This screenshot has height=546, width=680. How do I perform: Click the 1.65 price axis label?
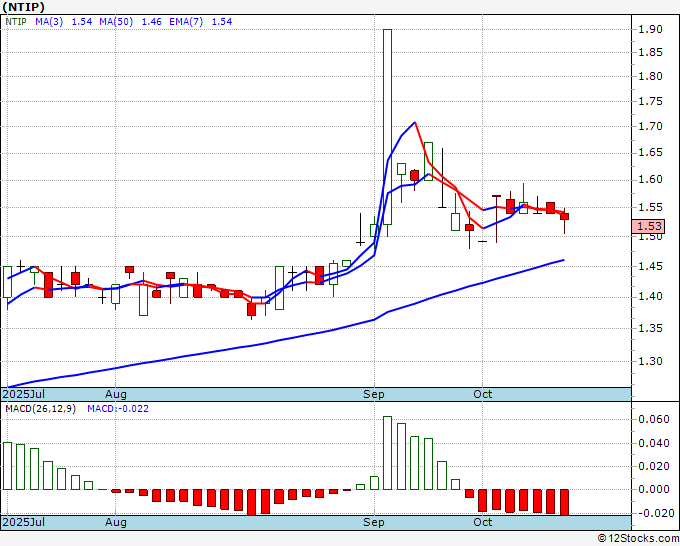point(650,153)
